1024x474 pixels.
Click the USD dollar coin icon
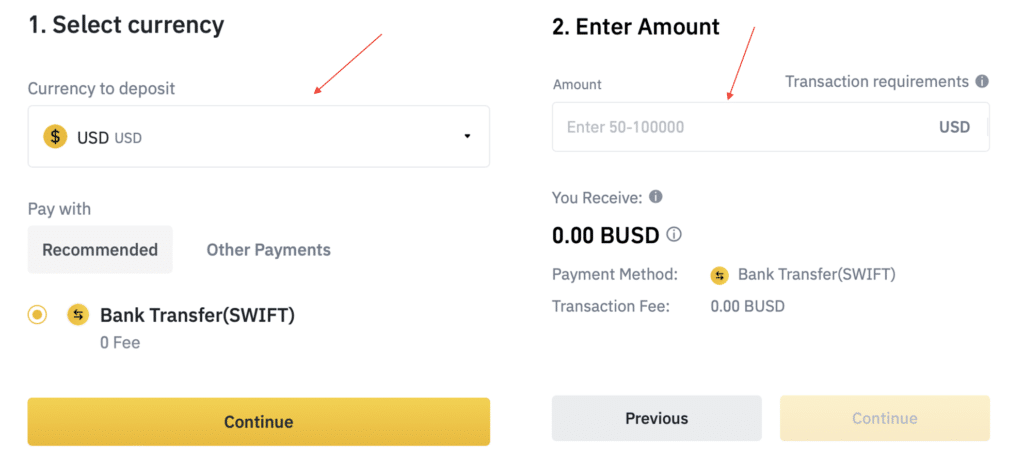56,137
